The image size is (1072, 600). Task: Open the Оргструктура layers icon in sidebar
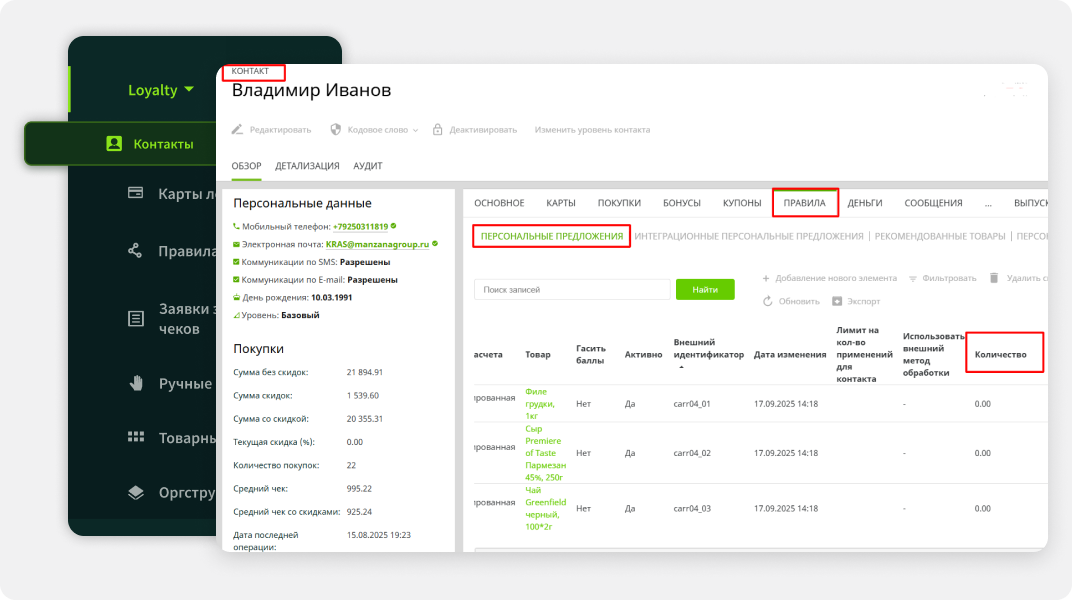[136, 492]
